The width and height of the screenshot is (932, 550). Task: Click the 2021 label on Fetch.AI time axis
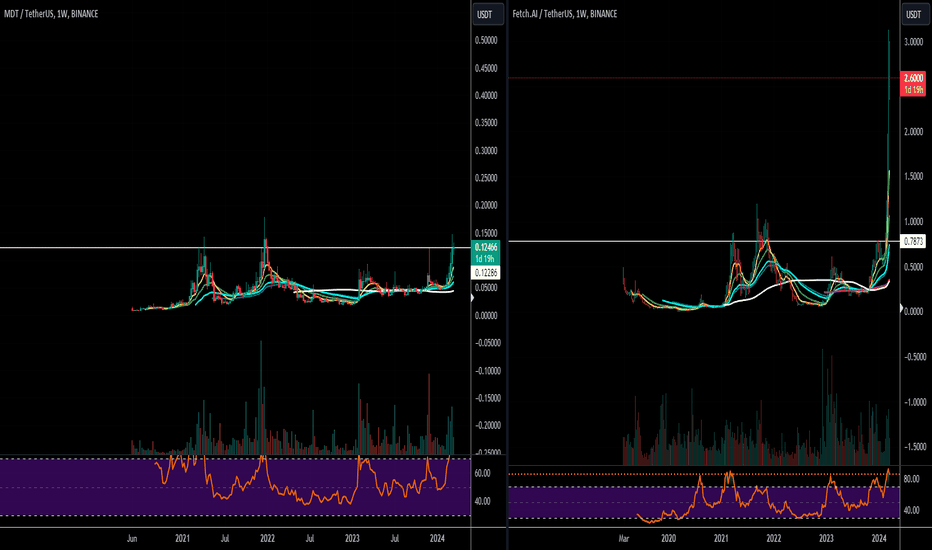[x=721, y=539]
